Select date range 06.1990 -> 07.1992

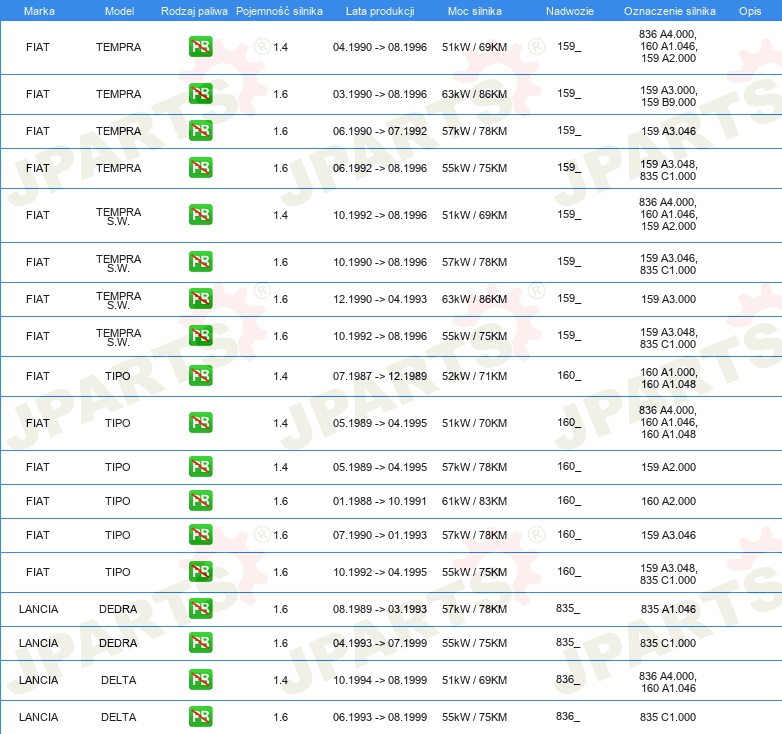380,131
